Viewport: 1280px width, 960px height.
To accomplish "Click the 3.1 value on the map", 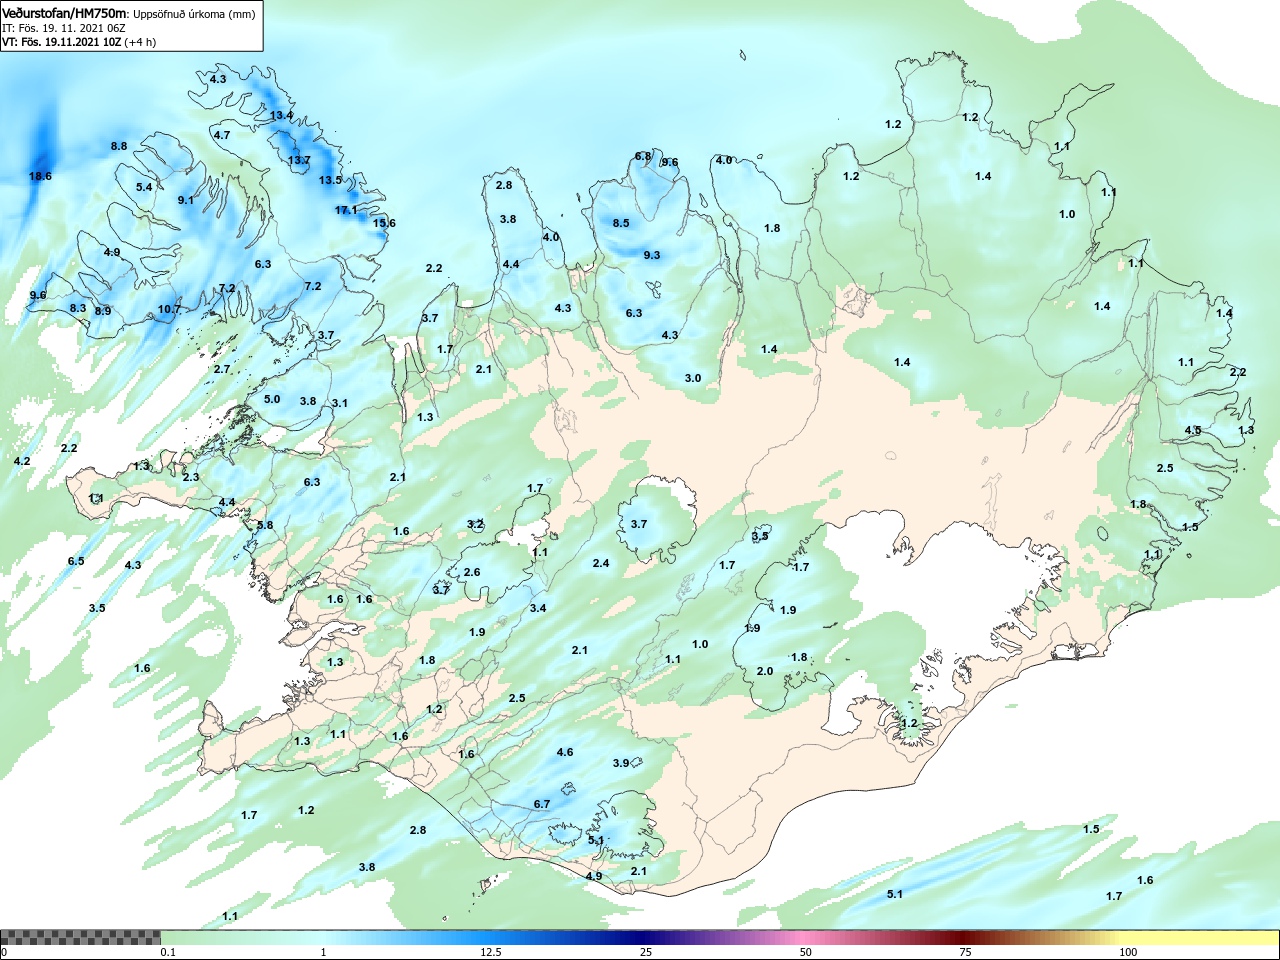I will click(340, 403).
